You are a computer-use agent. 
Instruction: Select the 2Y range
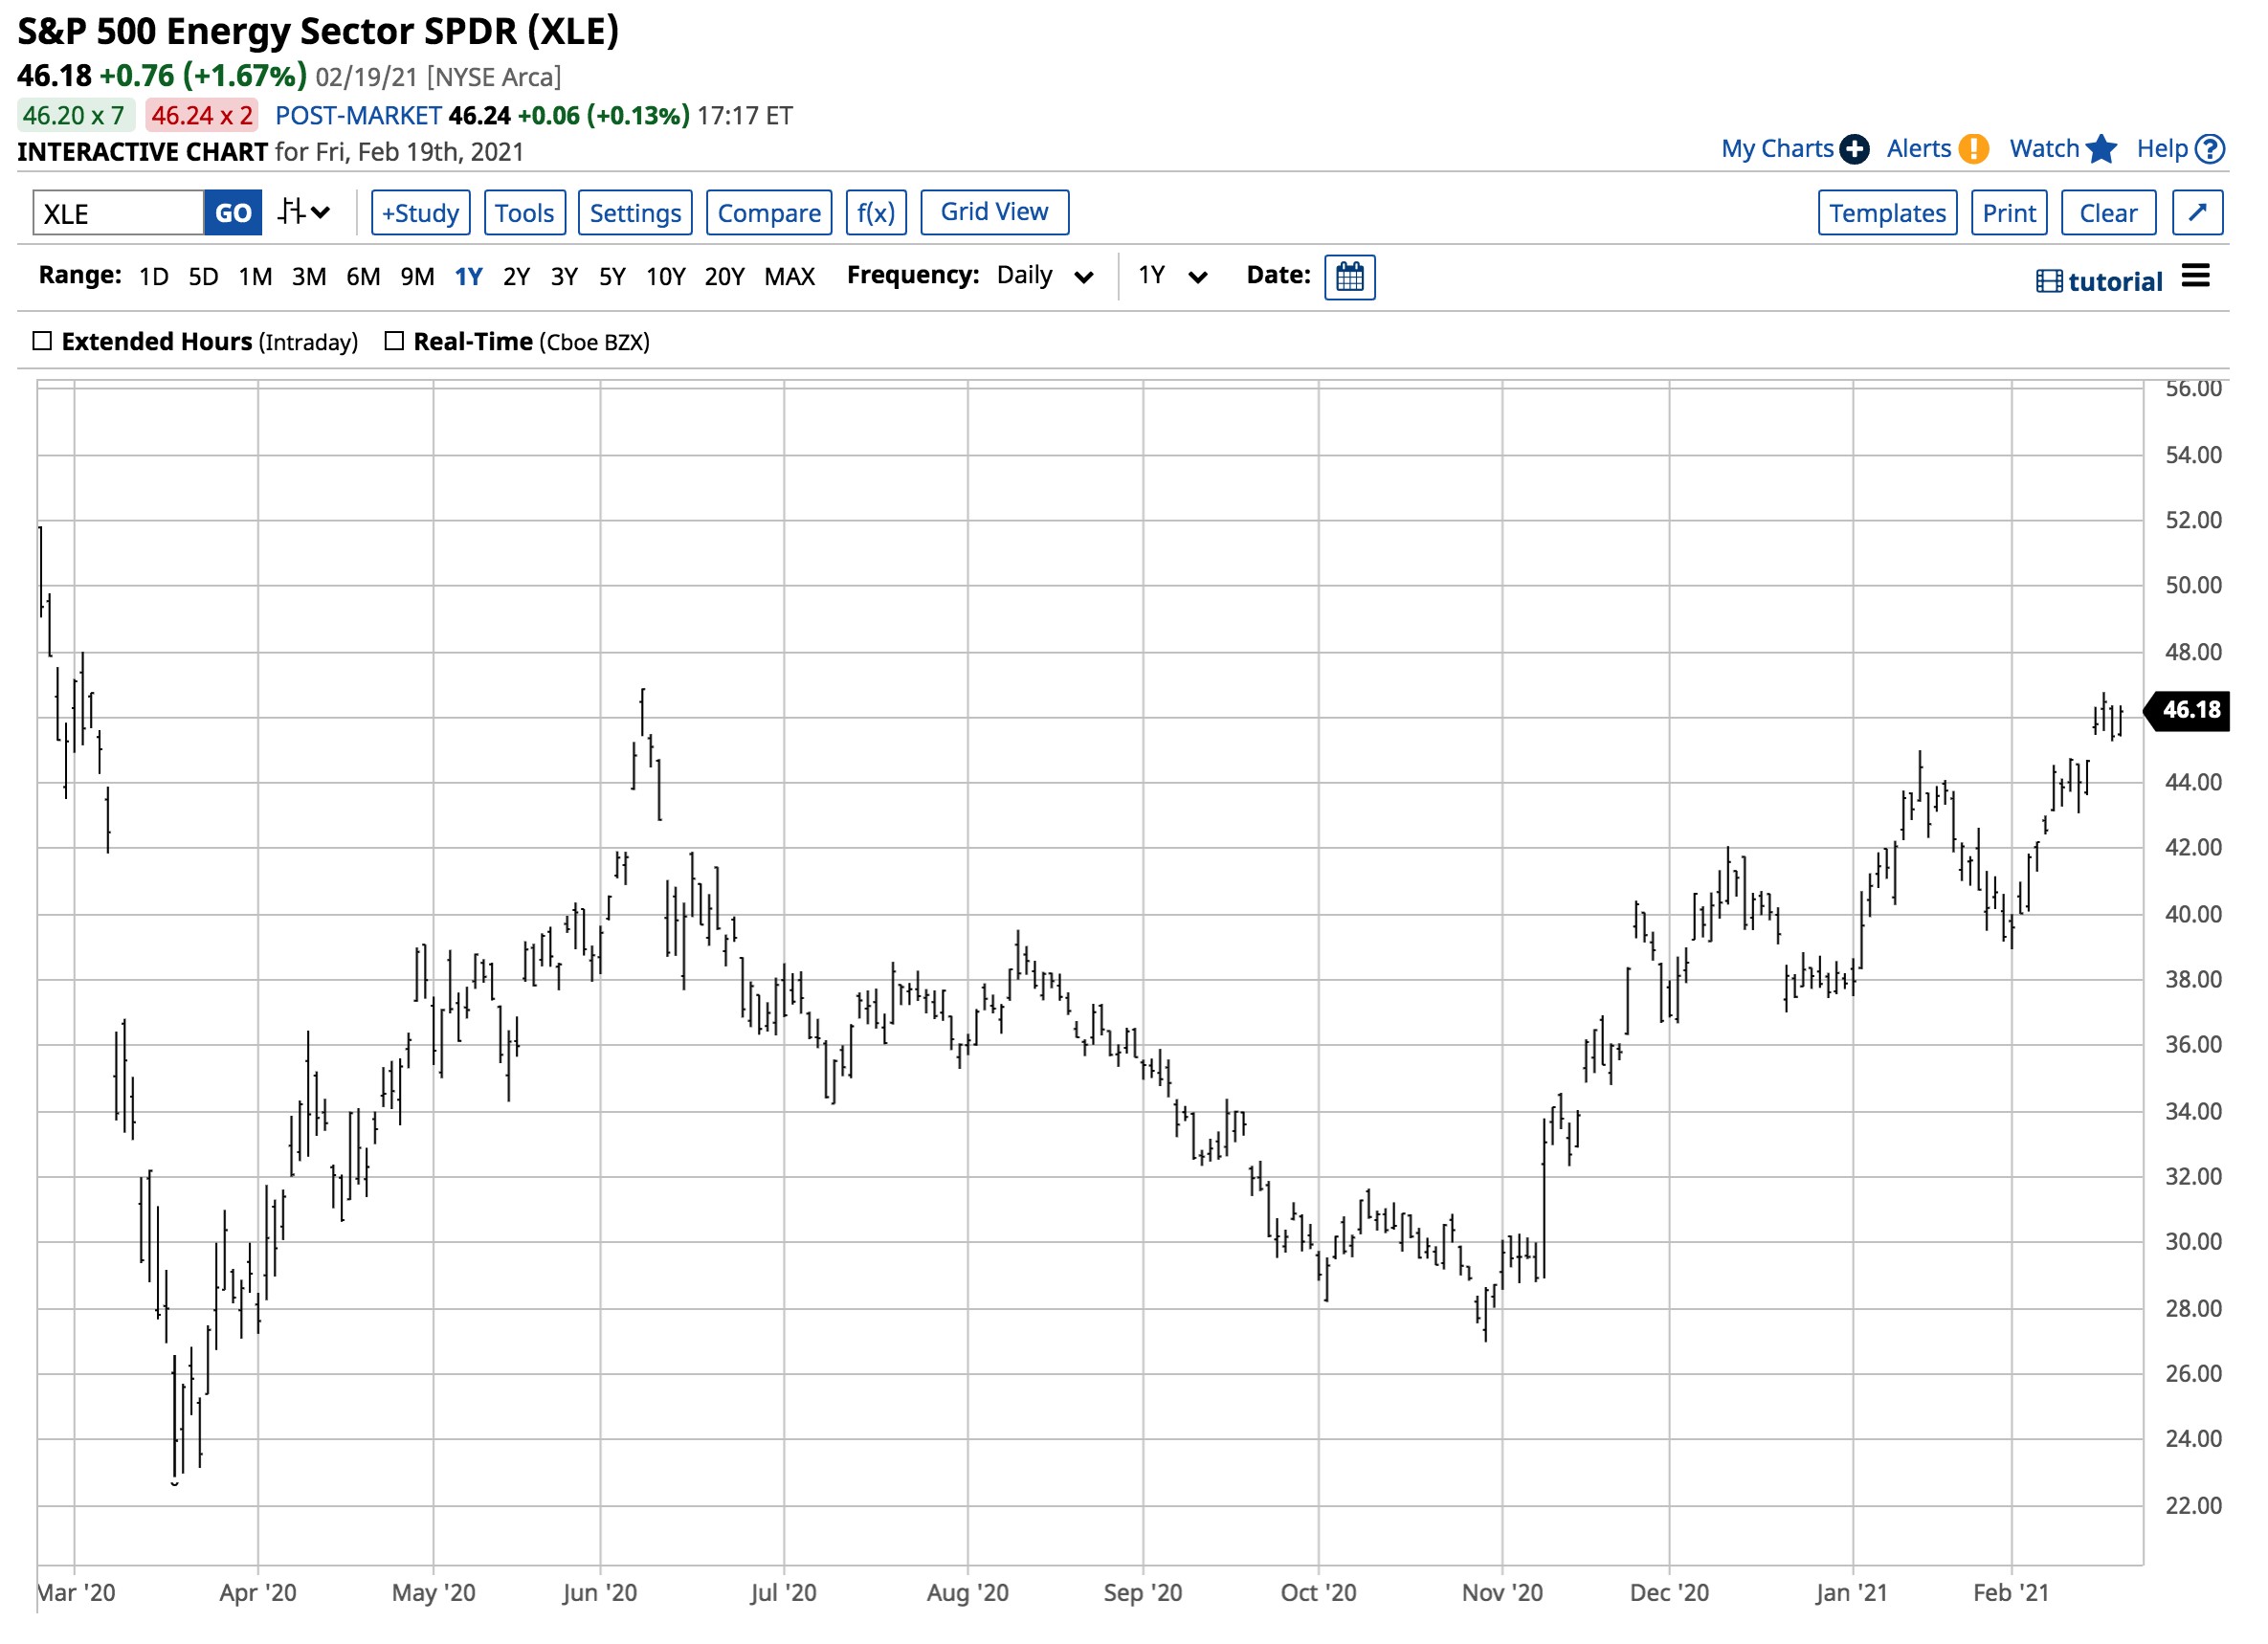[x=516, y=277]
